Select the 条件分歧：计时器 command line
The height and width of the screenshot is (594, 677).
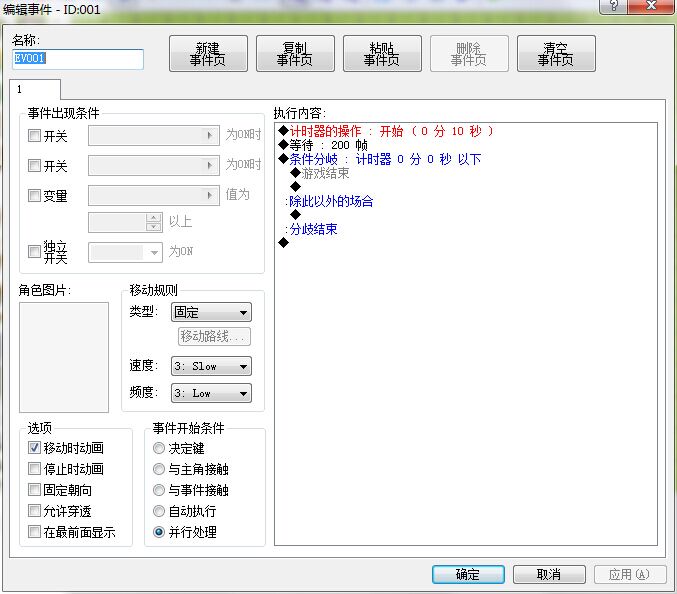click(x=466, y=159)
